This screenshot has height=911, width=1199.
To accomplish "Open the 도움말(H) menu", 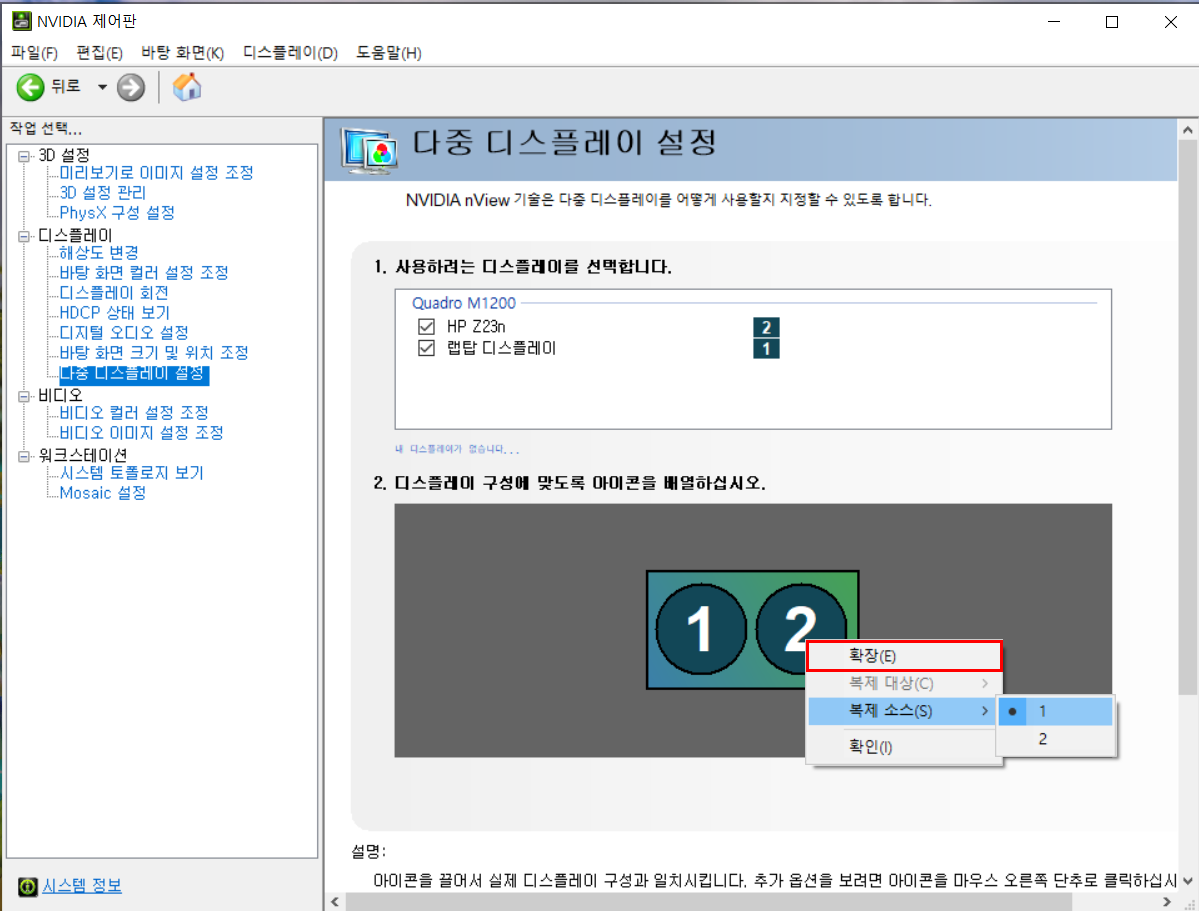I will (x=389, y=53).
